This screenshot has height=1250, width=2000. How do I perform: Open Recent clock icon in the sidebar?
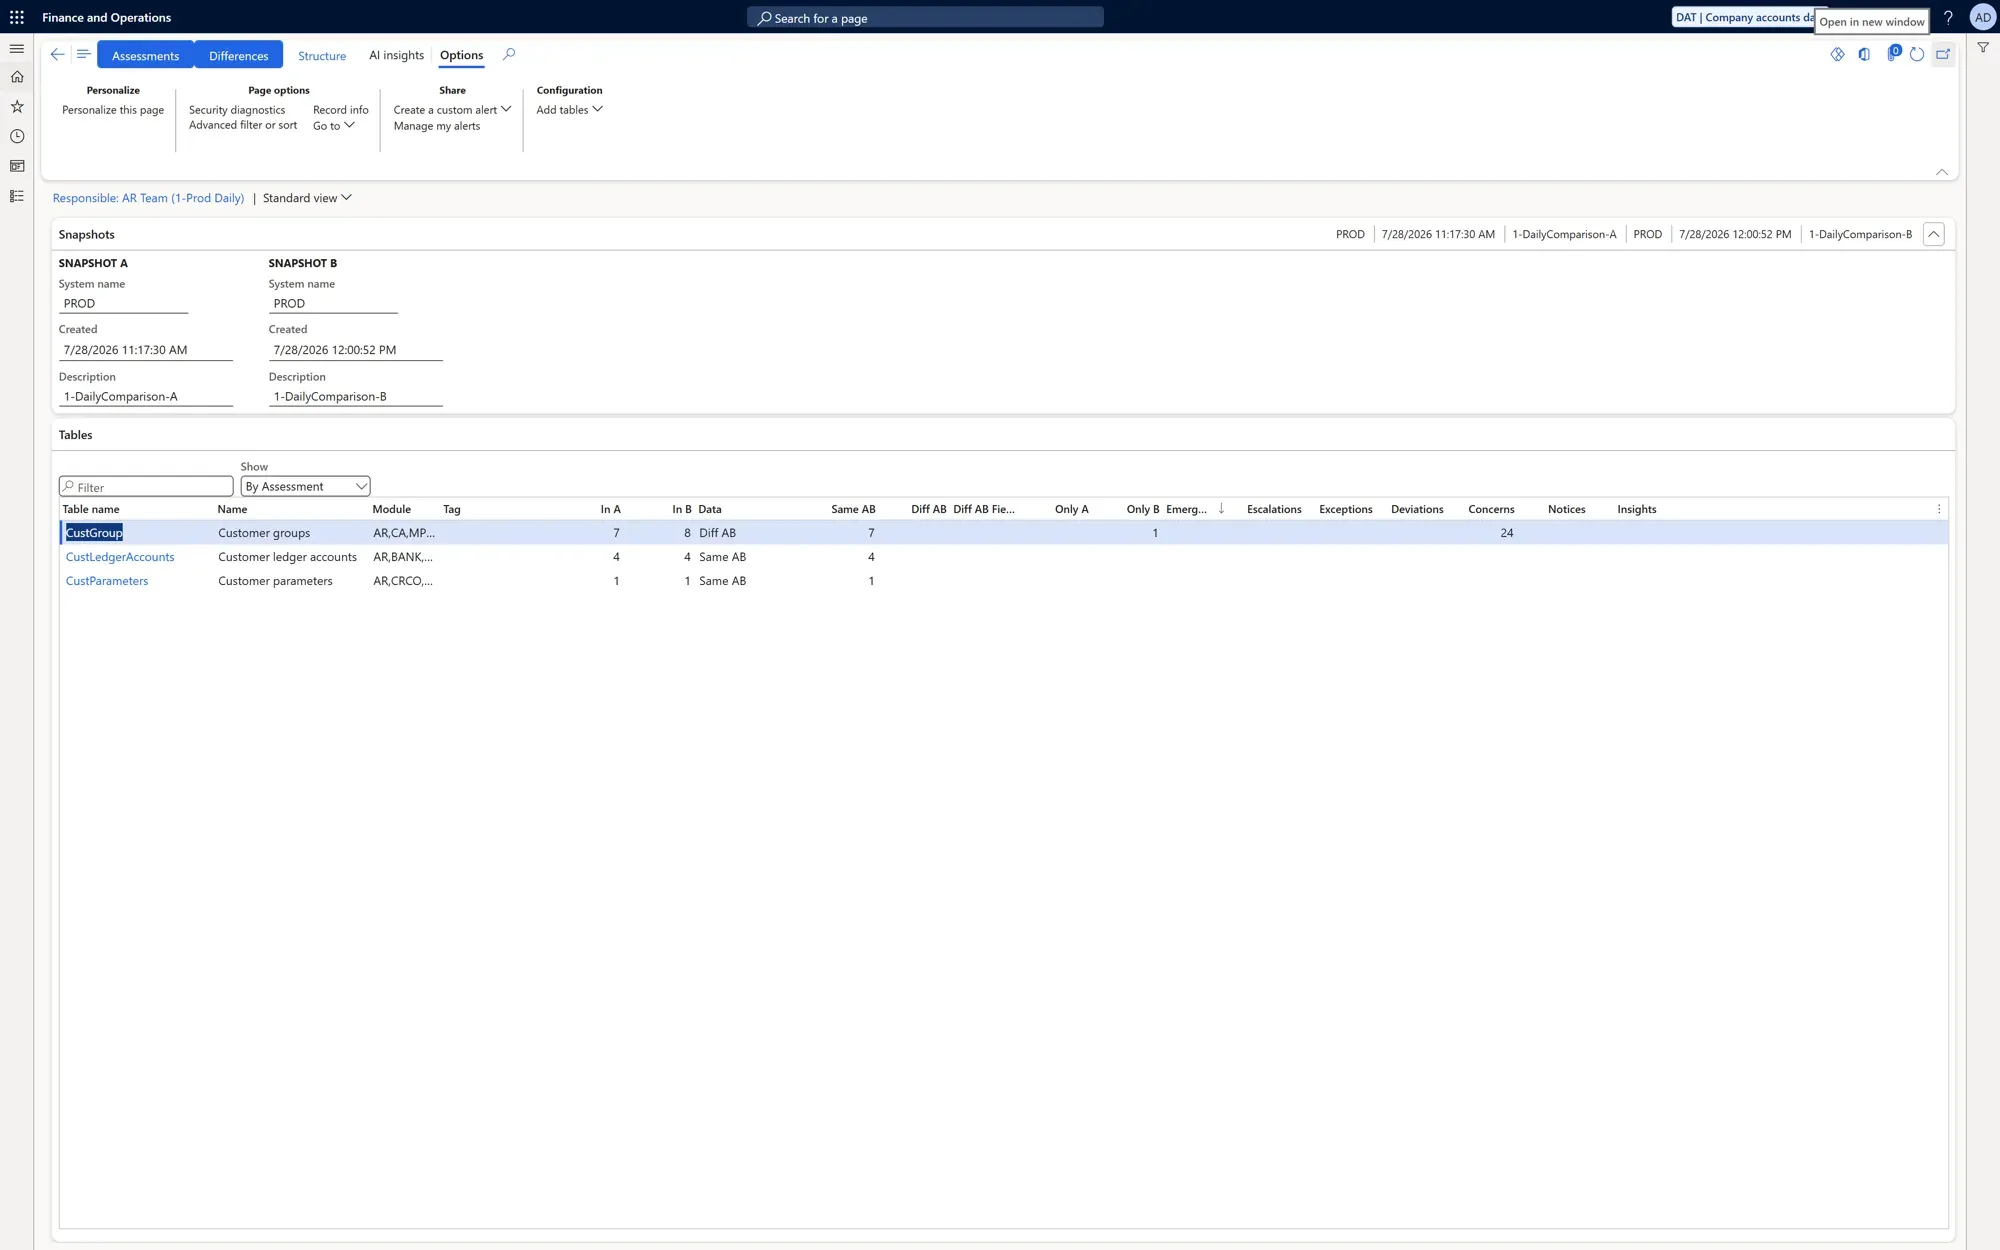(x=17, y=136)
